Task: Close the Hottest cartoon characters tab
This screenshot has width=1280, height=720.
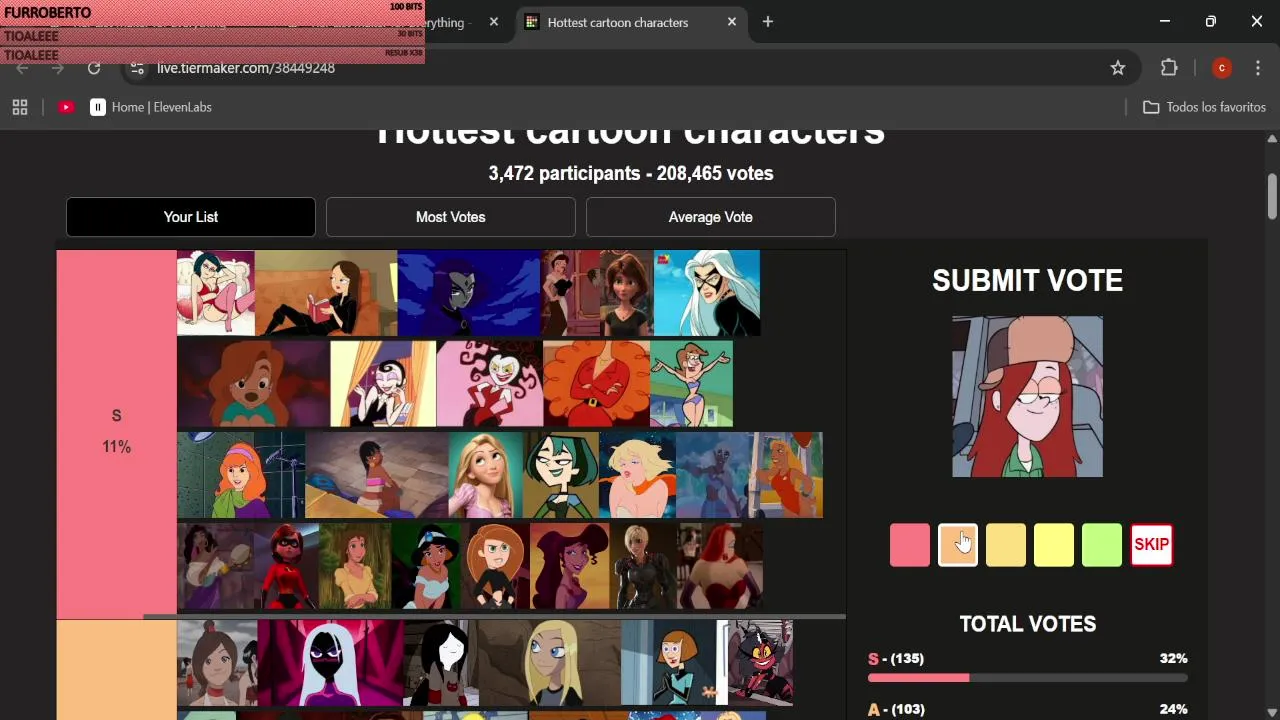Action: point(732,22)
